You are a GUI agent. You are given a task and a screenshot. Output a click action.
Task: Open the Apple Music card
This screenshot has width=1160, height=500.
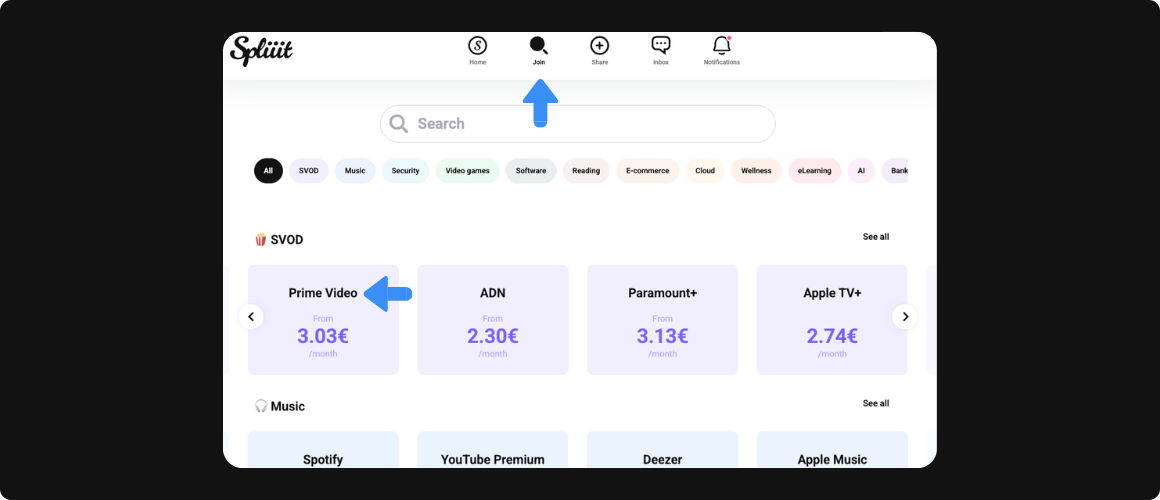point(832,450)
